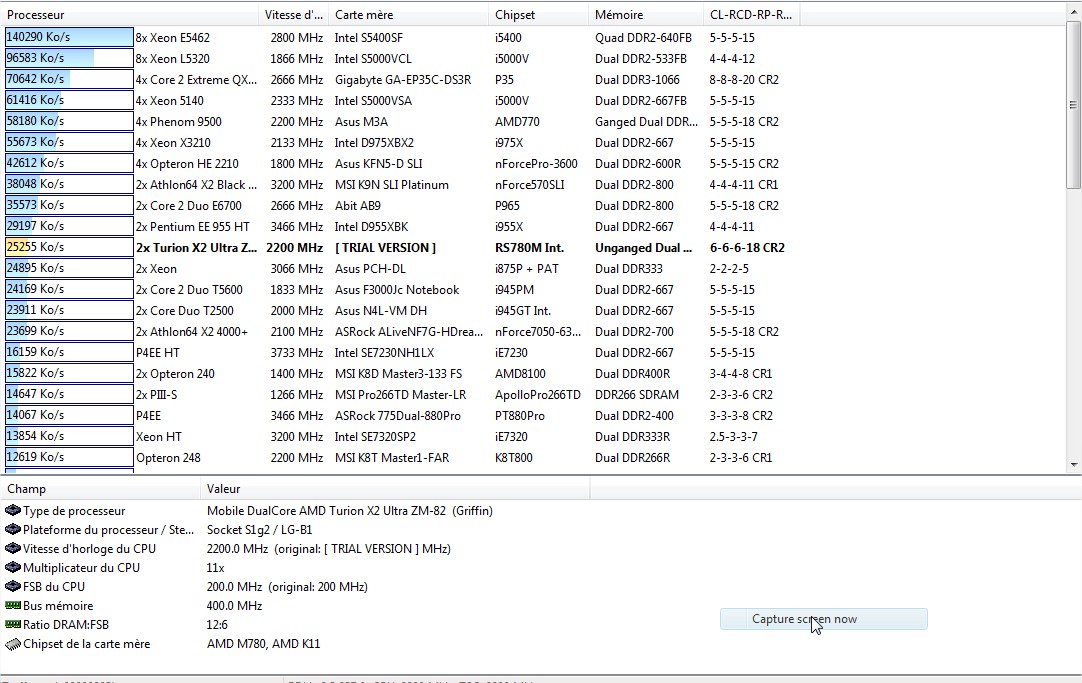Click the processor icon beside Type de processeur
The image size is (1082, 683).
pyautogui.click(x=12, y=511)
